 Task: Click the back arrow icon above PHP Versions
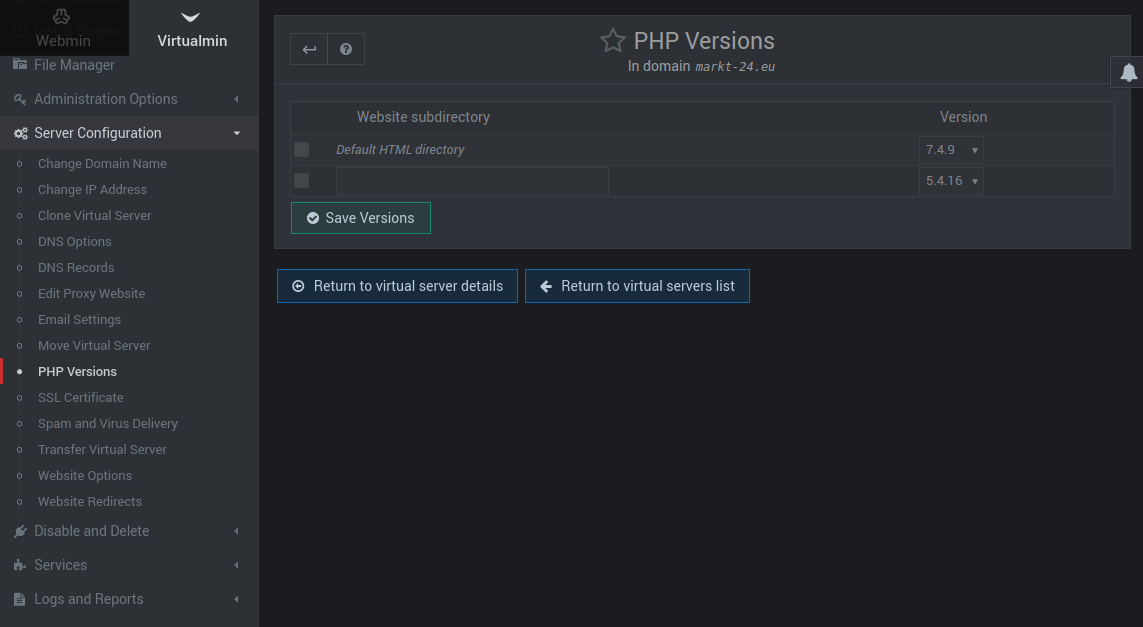click(308, 48)
